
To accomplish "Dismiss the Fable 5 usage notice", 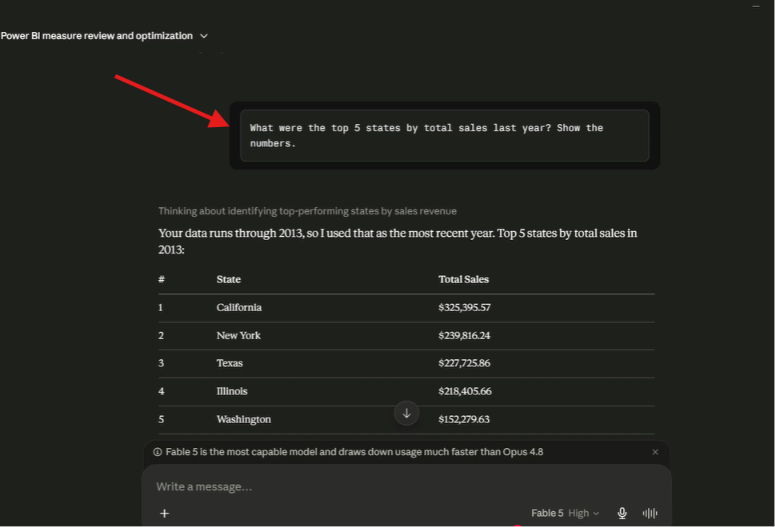I will (655, 452).
